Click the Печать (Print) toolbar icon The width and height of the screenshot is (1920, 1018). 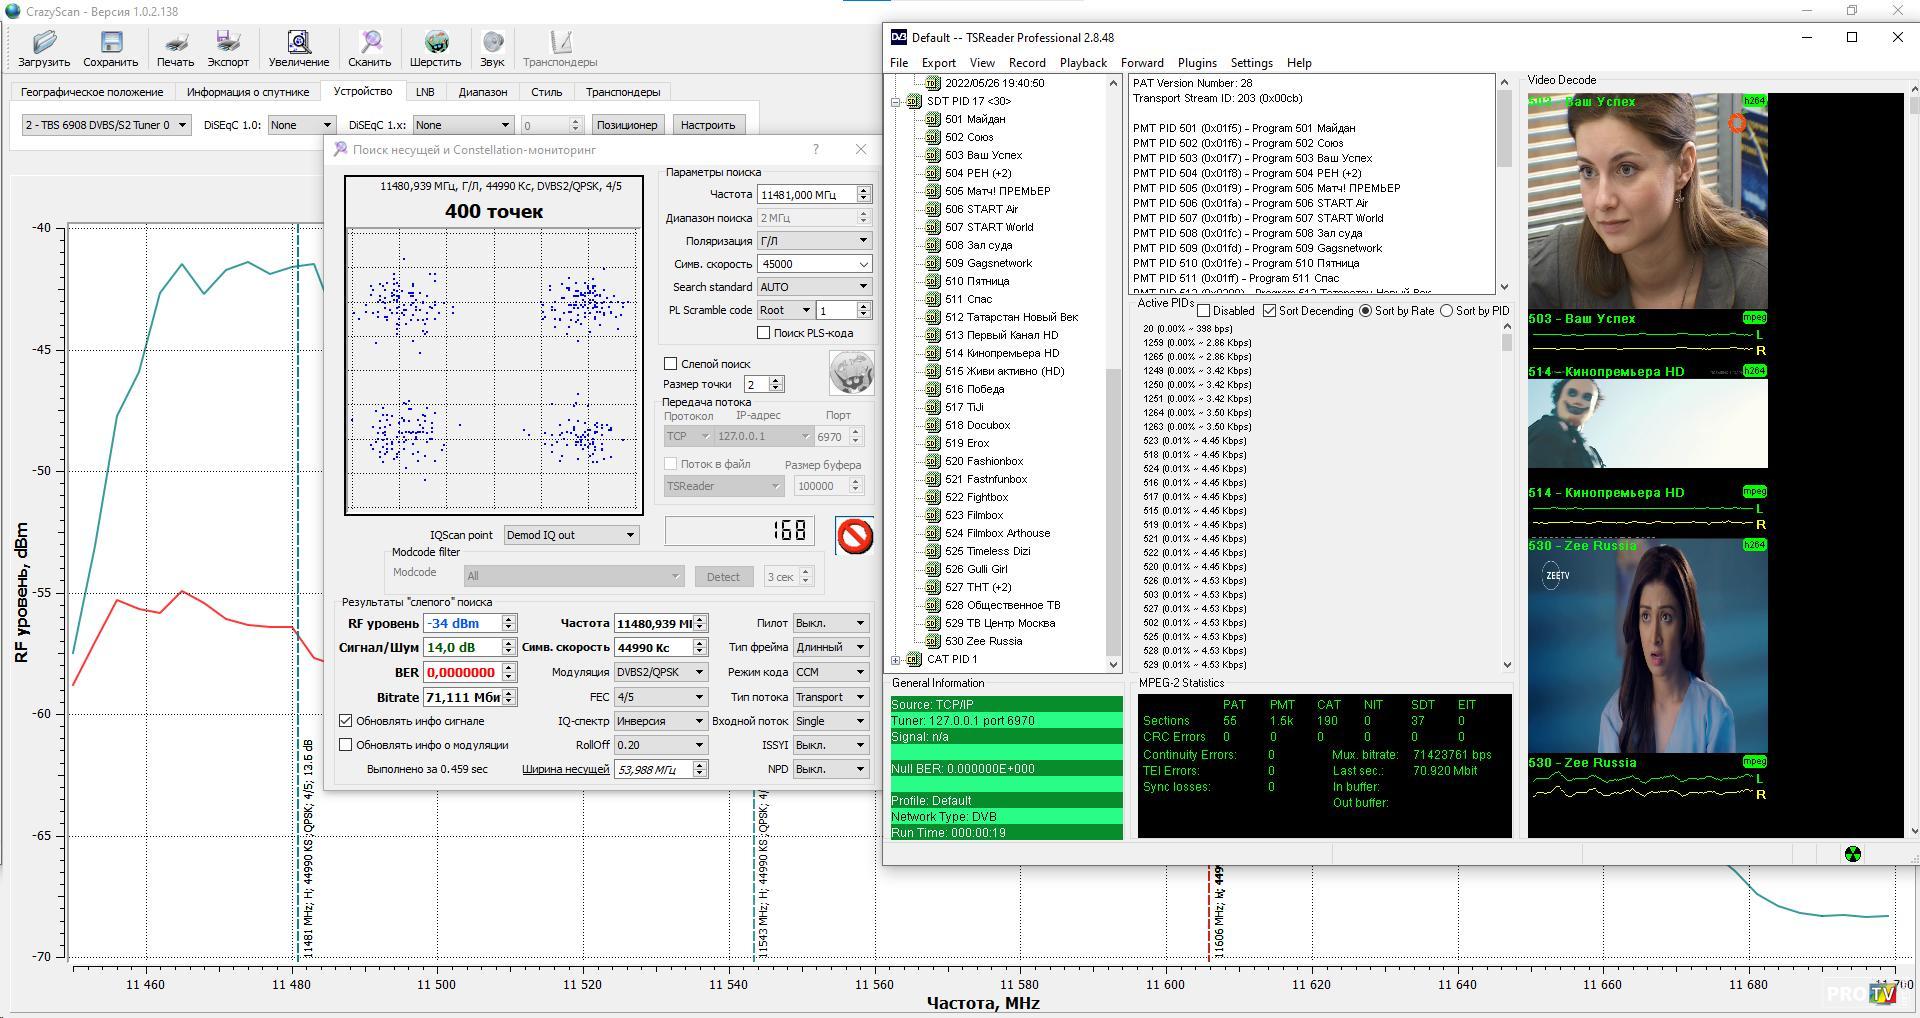175,42
